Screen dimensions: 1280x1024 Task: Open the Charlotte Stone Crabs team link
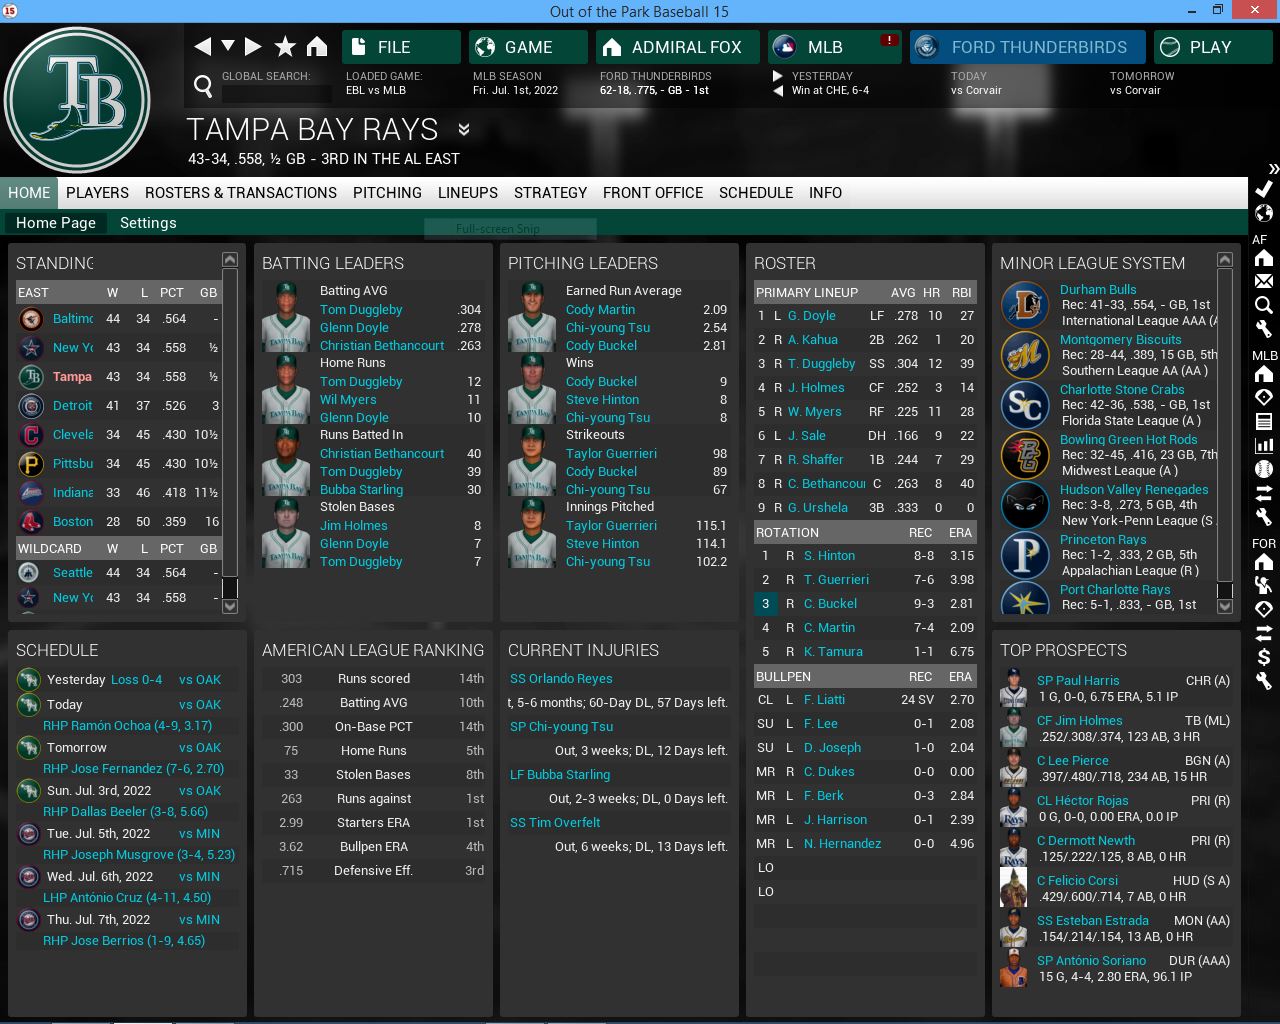(x=1122, y=390)
